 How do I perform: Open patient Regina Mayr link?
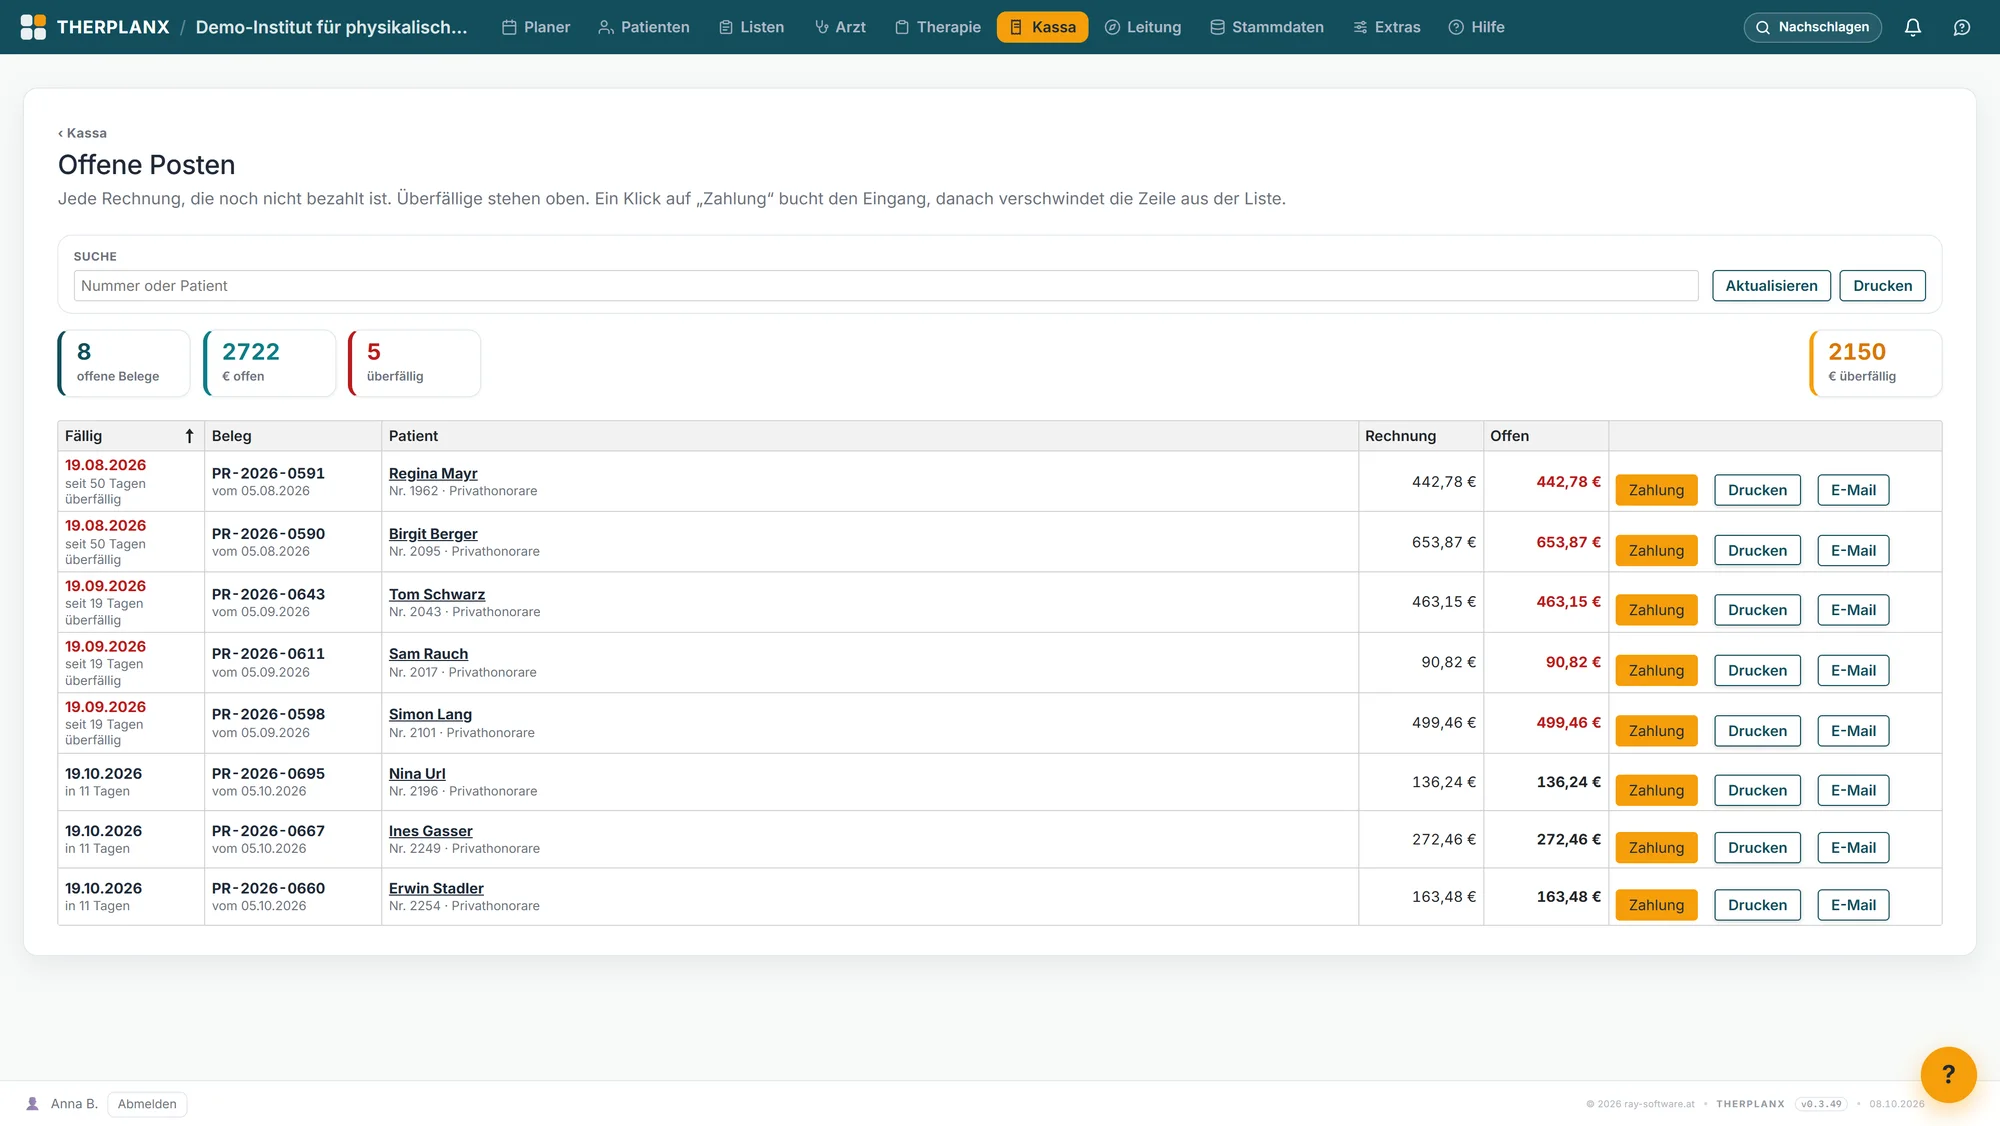point(433,473)
